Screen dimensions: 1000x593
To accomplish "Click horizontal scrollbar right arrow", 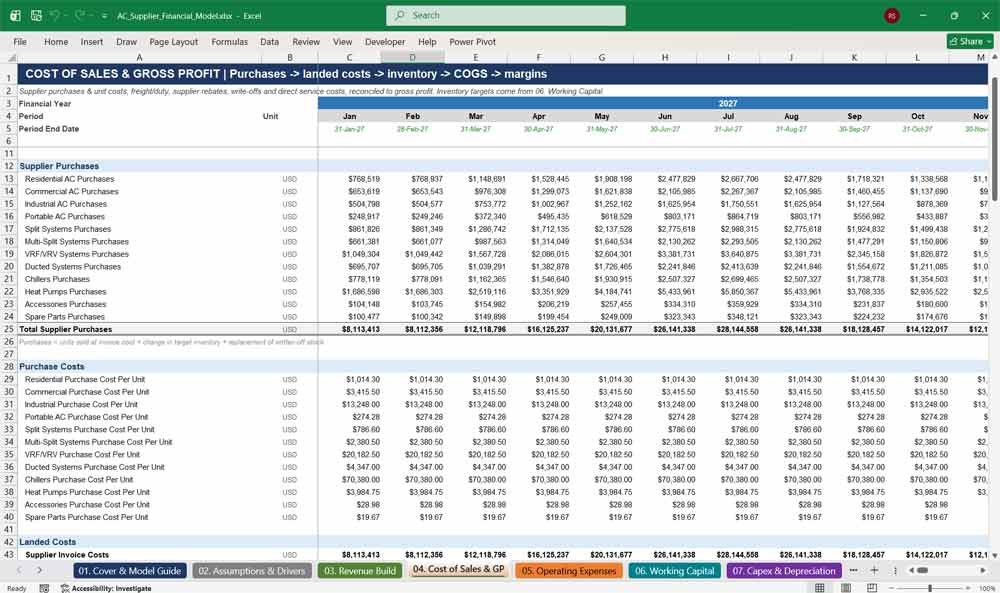I will (x=983, y=571).
